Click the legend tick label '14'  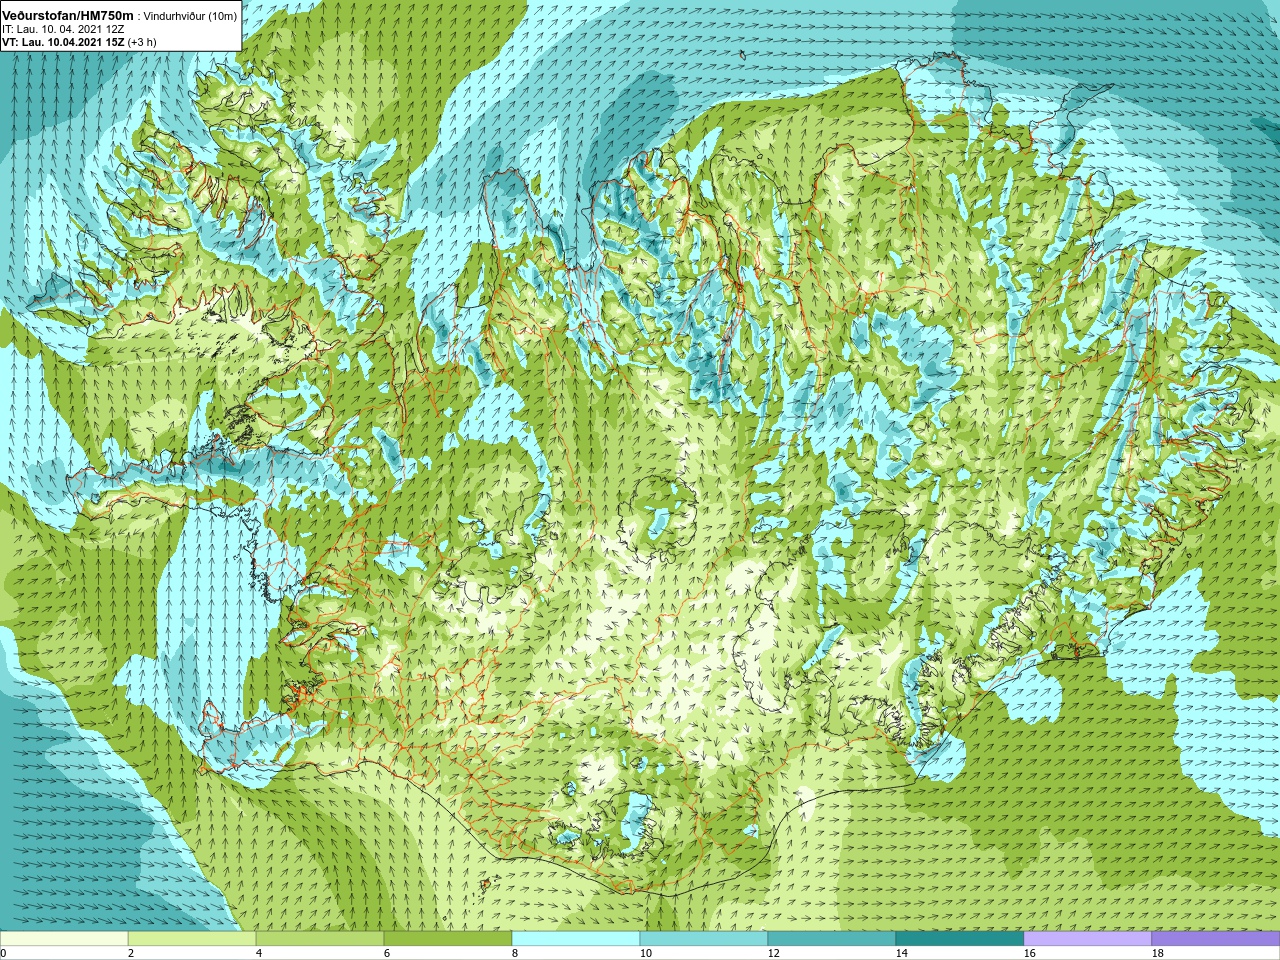point(902,953)
